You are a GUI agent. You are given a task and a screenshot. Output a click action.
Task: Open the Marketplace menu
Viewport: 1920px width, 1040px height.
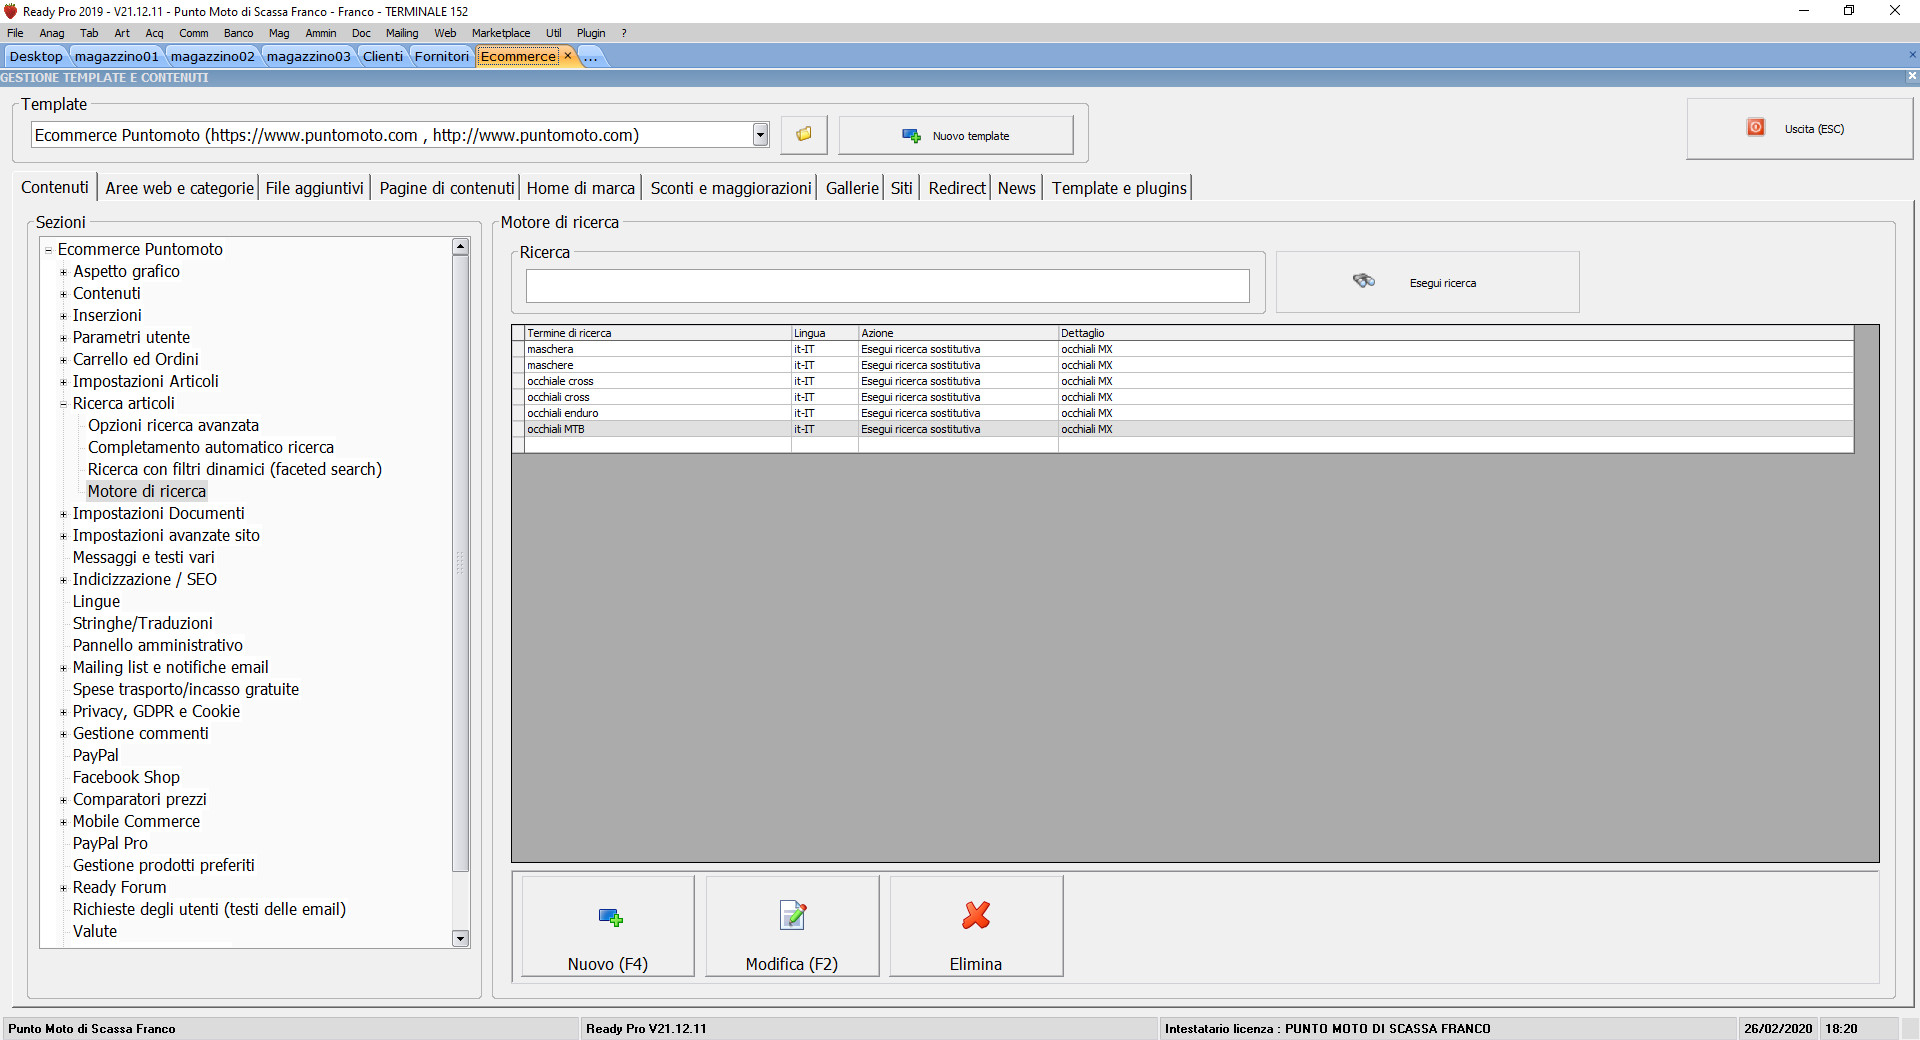[x=501, y=33]
